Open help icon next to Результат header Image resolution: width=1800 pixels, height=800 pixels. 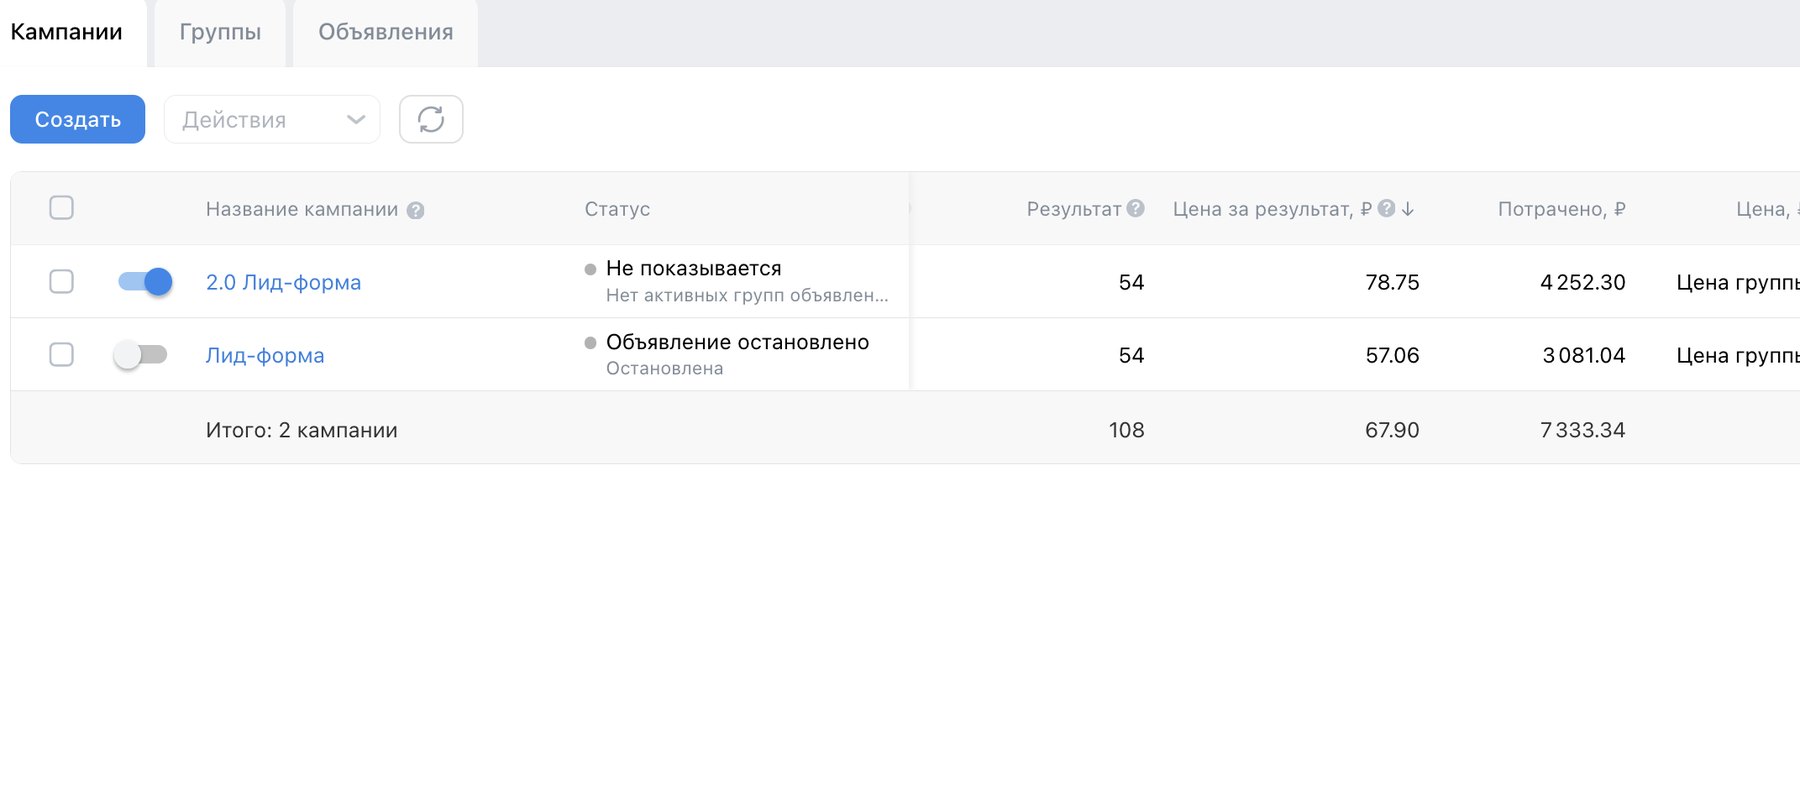1135,208
